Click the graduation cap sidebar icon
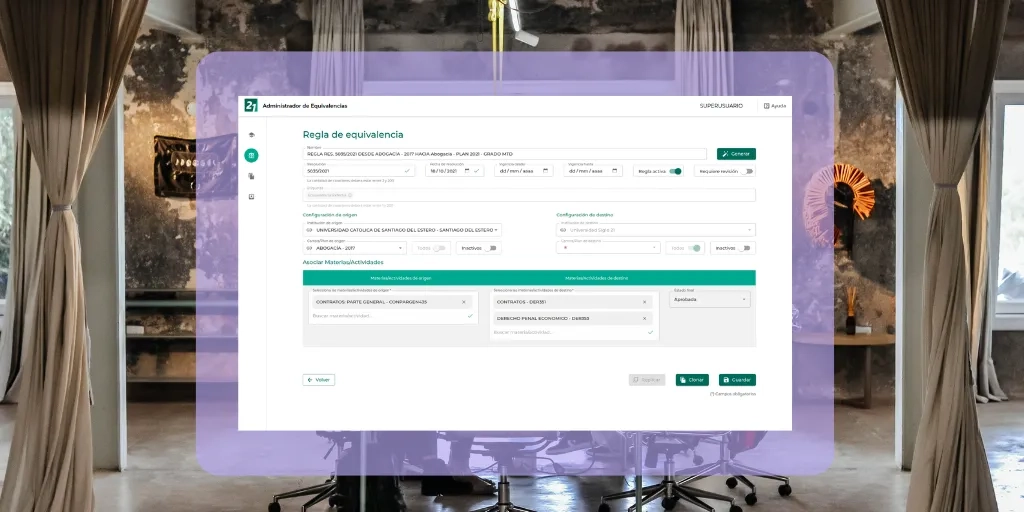Screen dimensions: 1024x512 (x=252, y=135)
